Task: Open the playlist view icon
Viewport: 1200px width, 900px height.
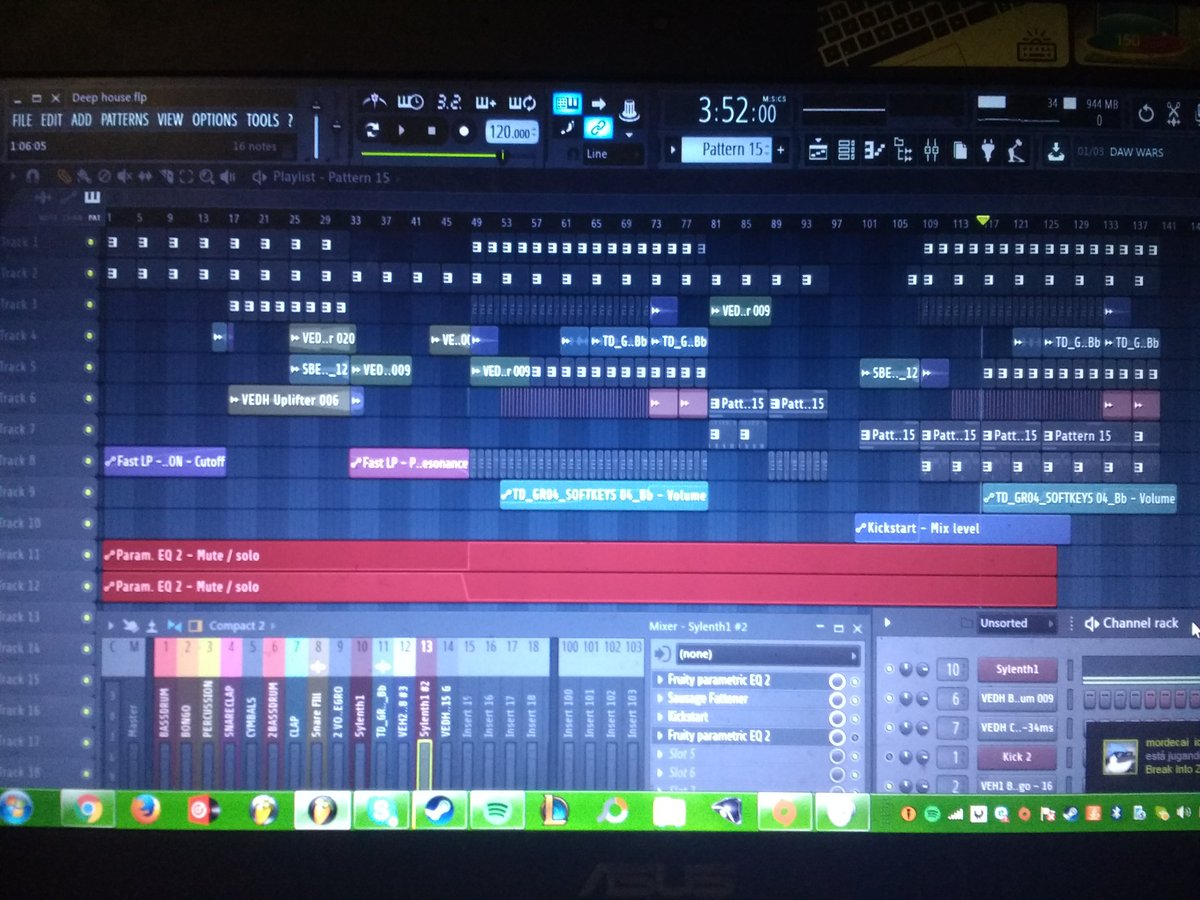Action: [819, 151]
